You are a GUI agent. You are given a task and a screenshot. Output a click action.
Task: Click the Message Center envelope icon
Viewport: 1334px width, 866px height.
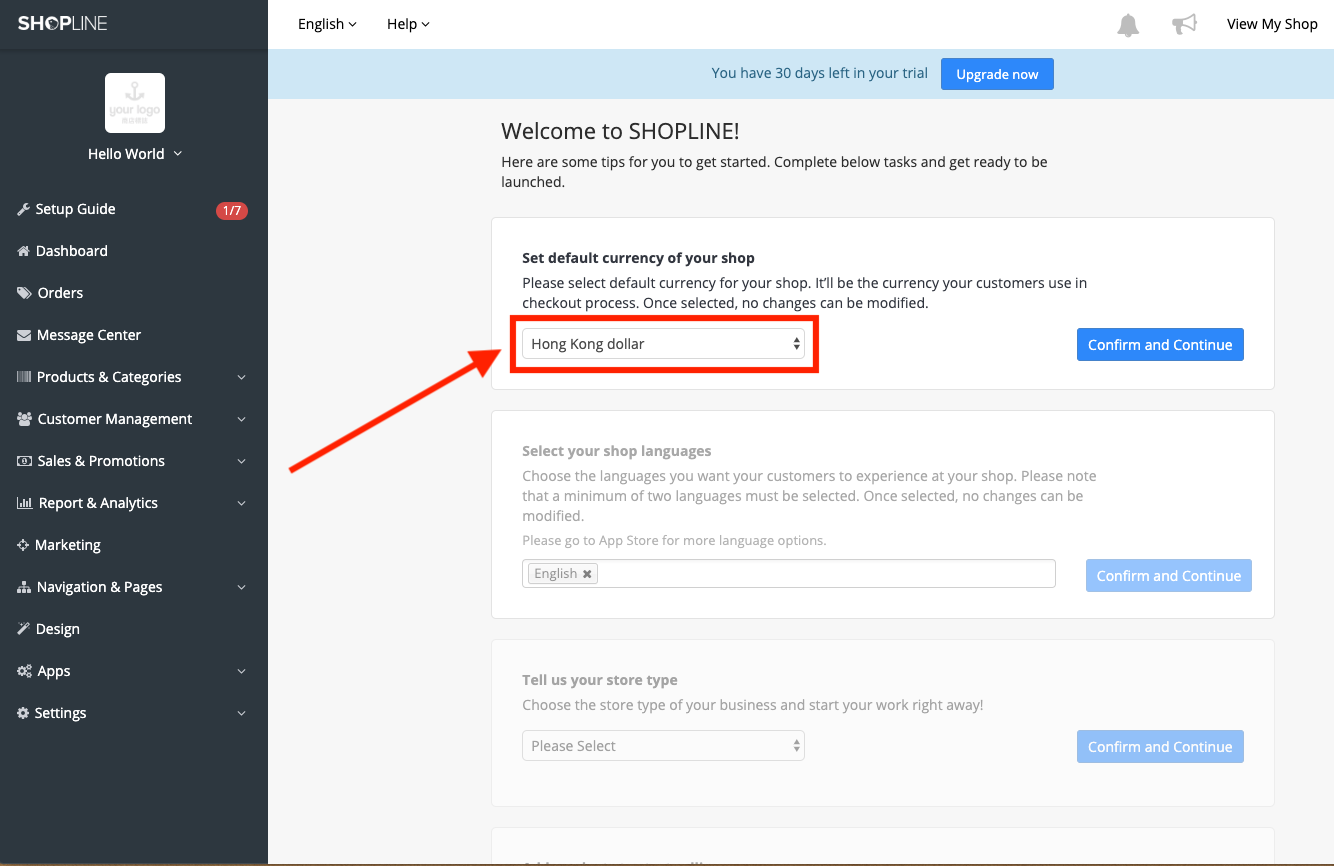pyautogui.click(x=24, y=335)
